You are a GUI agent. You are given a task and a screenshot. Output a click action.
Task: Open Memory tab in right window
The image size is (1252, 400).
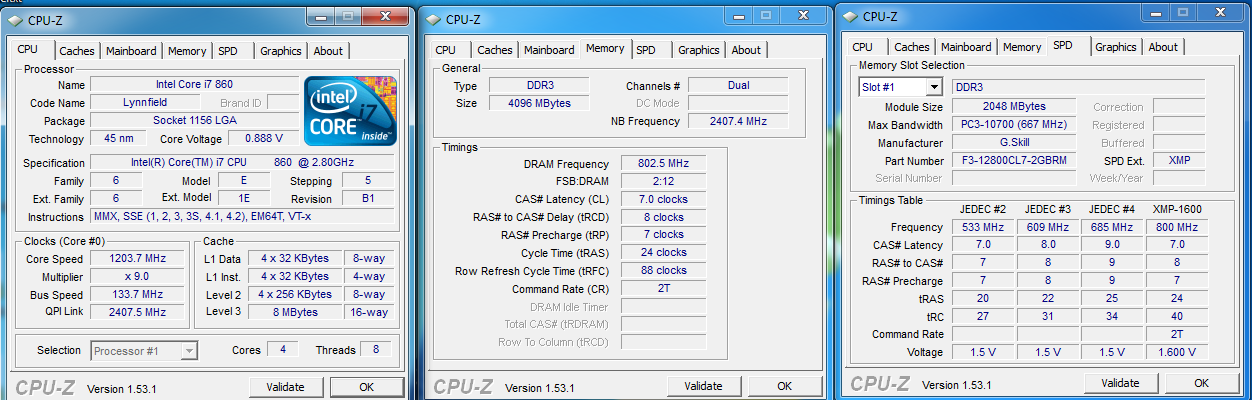tap(1022, 47)
